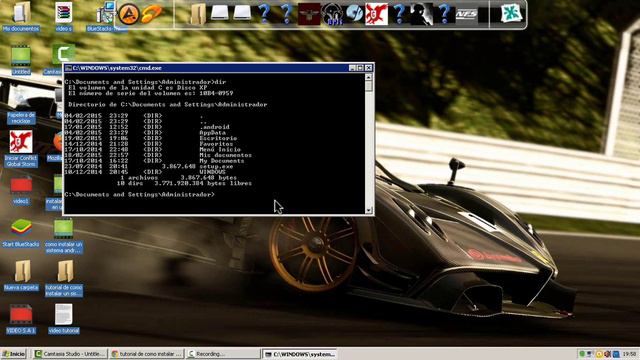
Task: Click '.android' directory listing entry
Action: (215, 127)
